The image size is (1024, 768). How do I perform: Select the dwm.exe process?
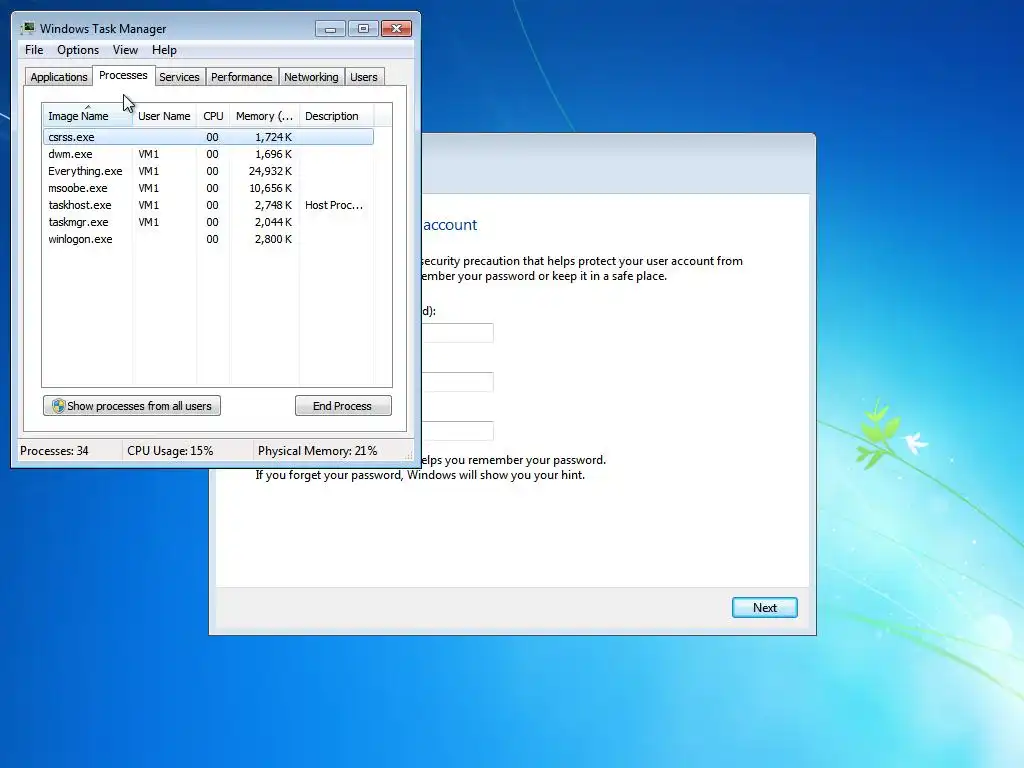point(208,154)
